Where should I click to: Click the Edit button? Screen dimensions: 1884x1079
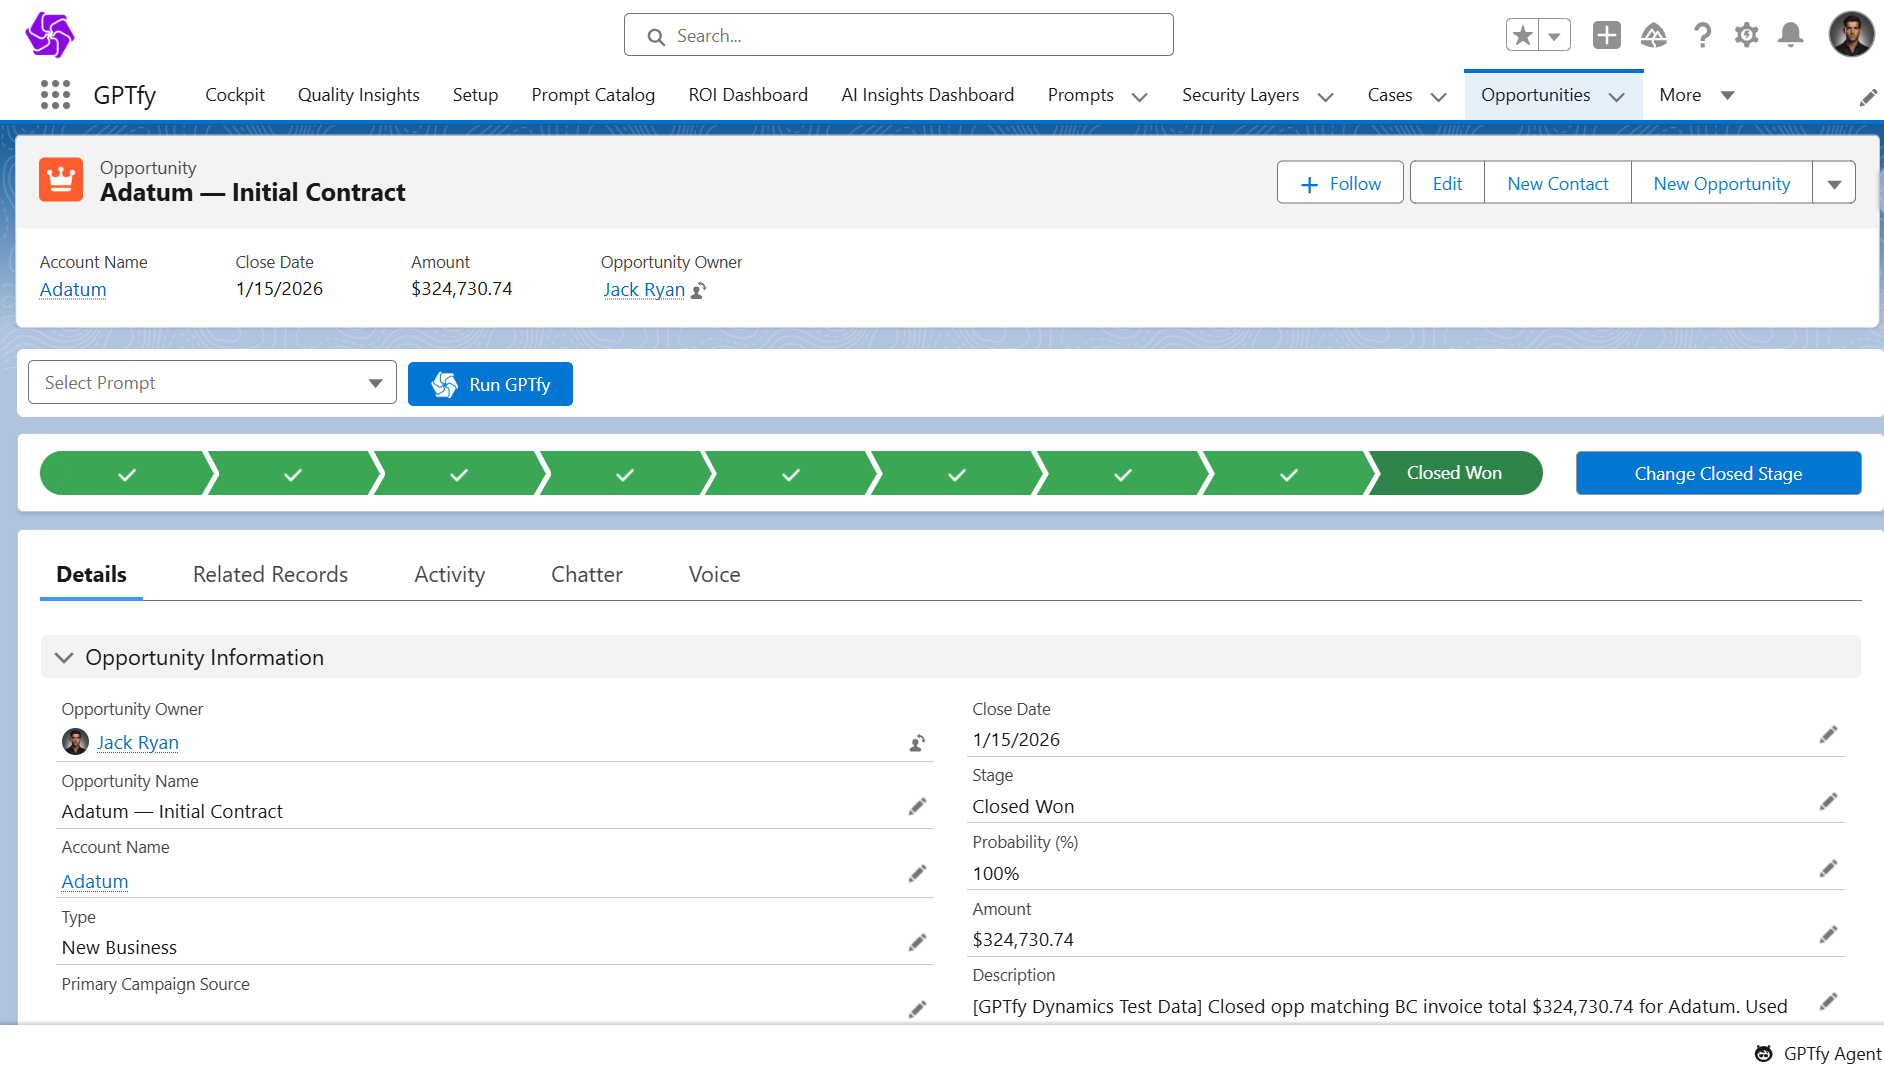[1447, 183]
